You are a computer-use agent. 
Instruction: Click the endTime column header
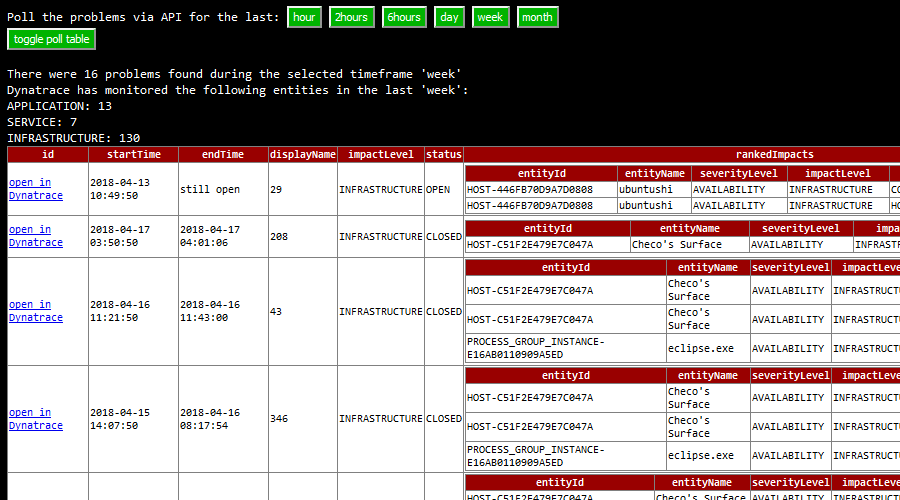tap(223, 154)
